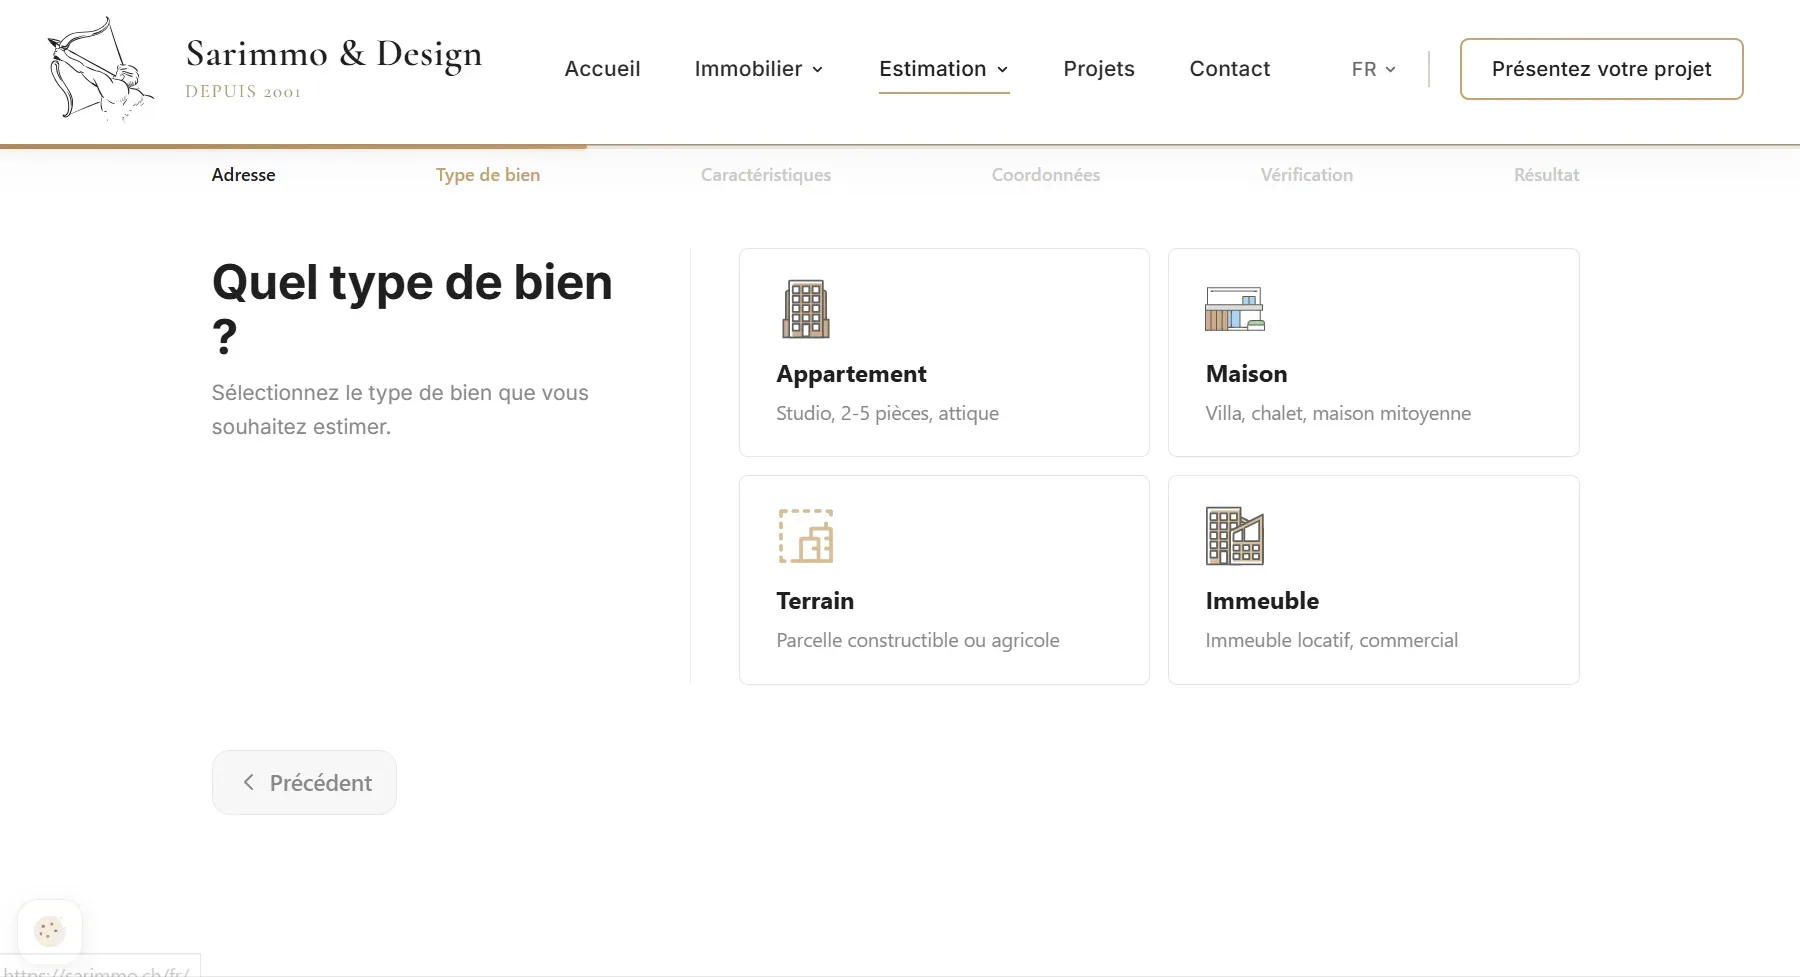Click the Précédent label text
The width and height of the screenshot is (1800, 977).
pyautogui.click(x=321, y=782)
